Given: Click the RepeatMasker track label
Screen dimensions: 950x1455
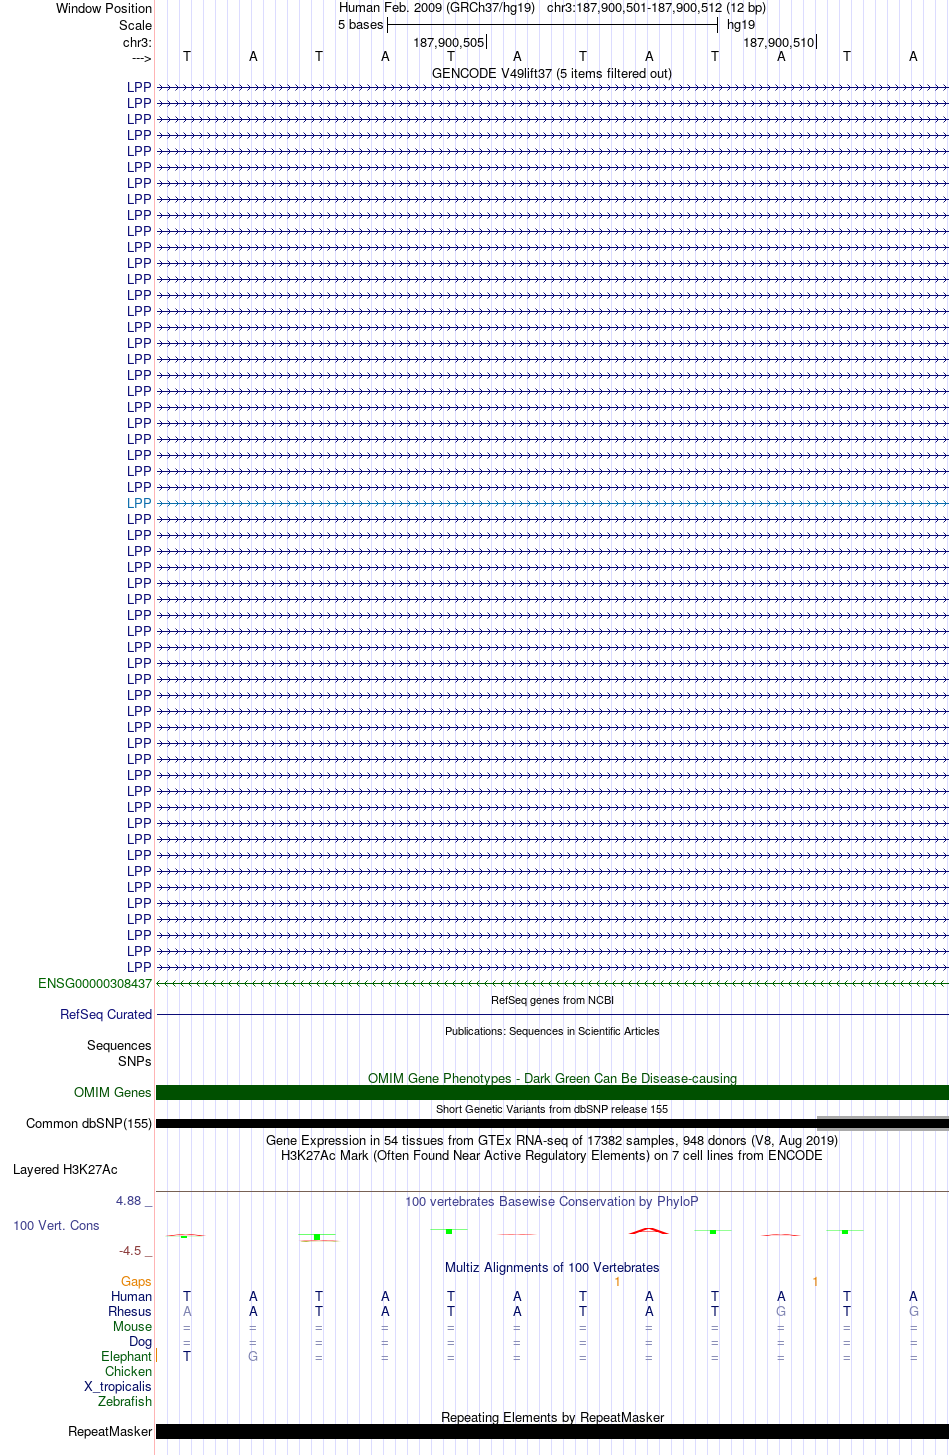Looking at the screenshot, I should click(110, 1431).
